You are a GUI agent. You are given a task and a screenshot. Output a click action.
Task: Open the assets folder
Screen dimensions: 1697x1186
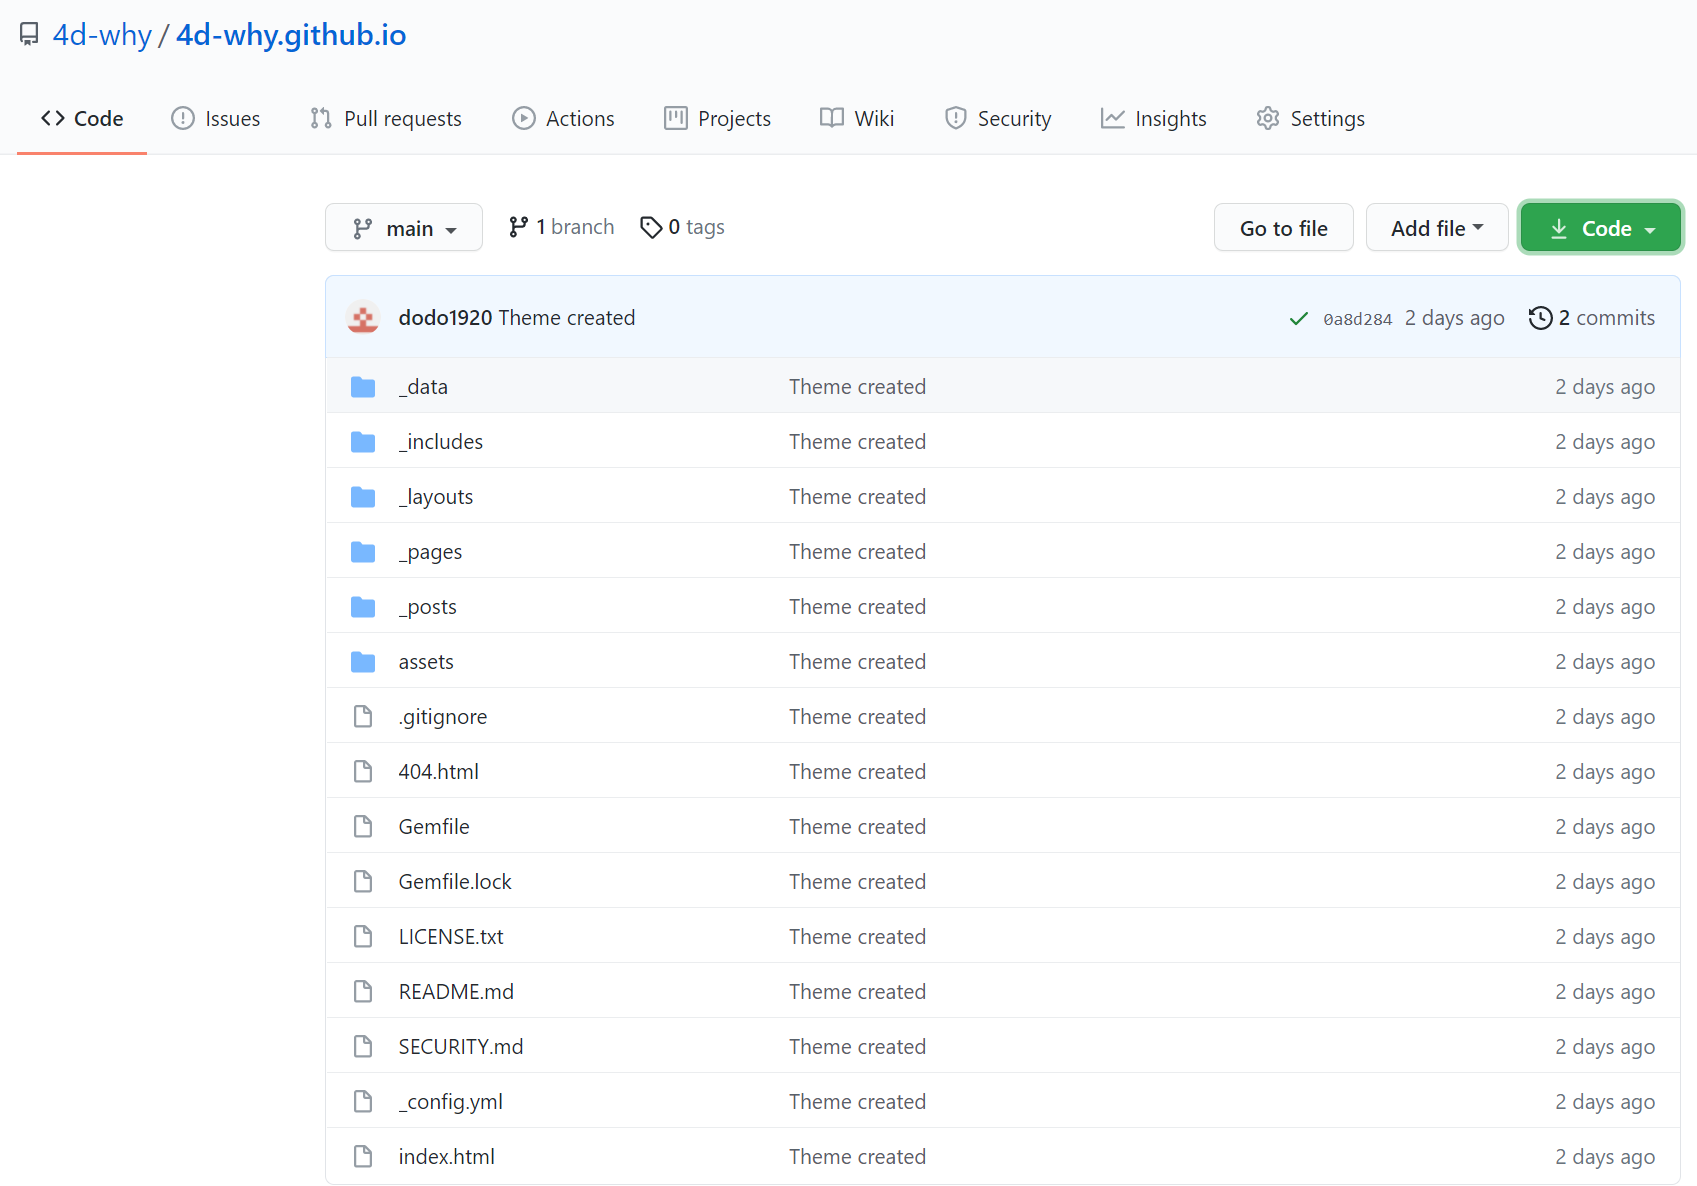coord(426,662)
